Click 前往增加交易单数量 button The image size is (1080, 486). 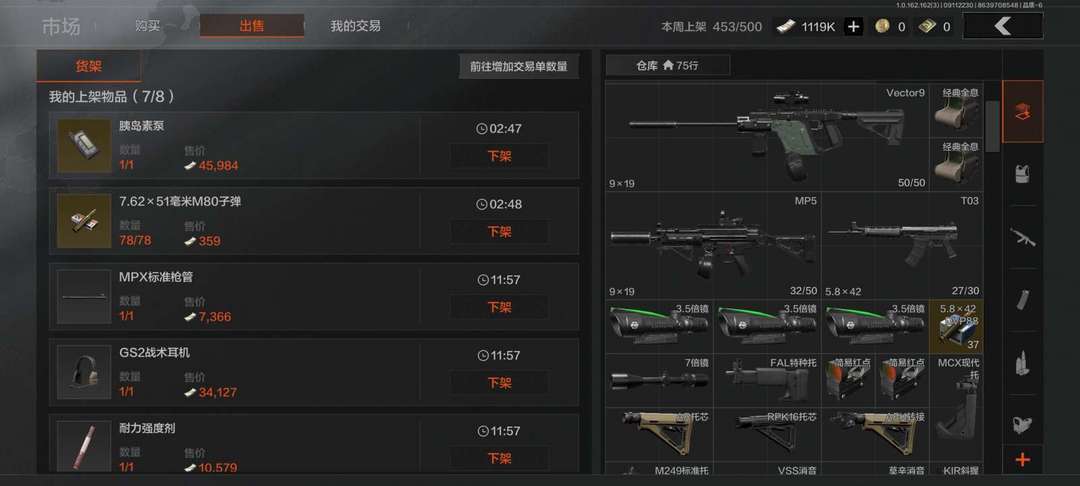(519, 67)
